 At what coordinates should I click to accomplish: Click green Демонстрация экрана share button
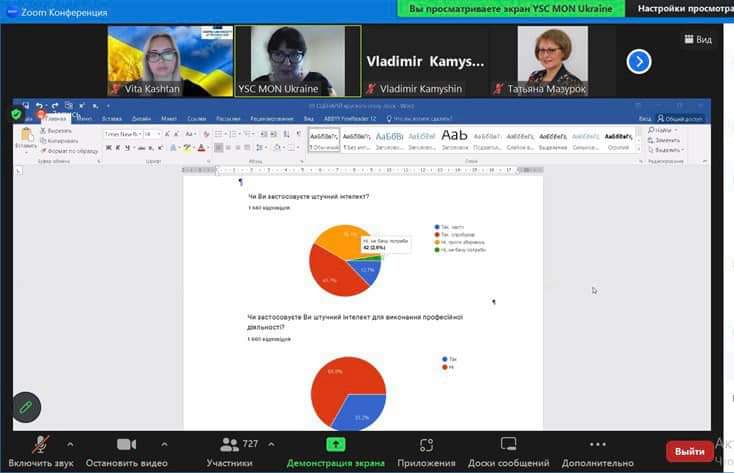click(x=336, y=451)
